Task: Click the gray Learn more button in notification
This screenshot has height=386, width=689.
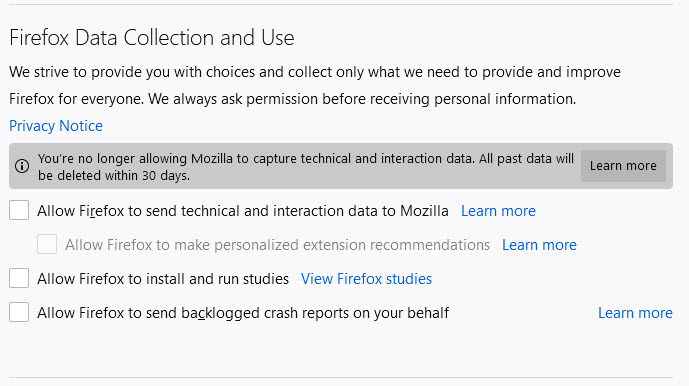Action: 623,166
